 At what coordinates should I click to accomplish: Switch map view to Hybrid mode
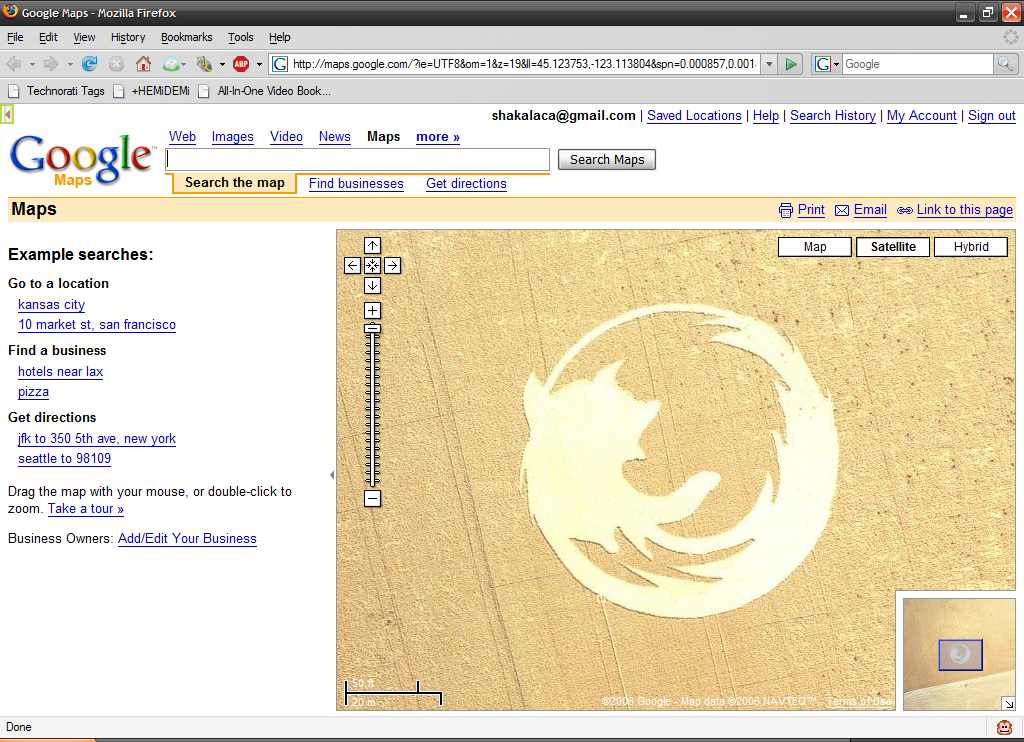pyautogui.click(x=970, y=247)
